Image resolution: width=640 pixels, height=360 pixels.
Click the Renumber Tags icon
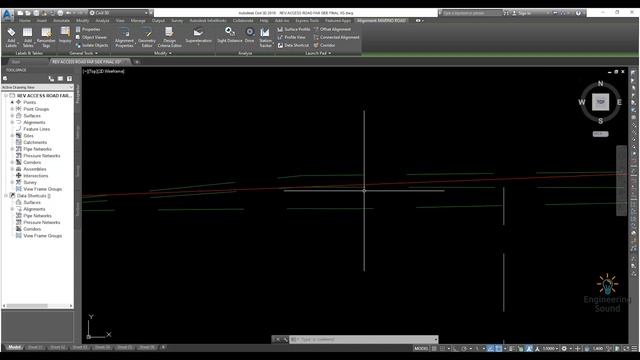pyautogui.click(x=46, y=37)
